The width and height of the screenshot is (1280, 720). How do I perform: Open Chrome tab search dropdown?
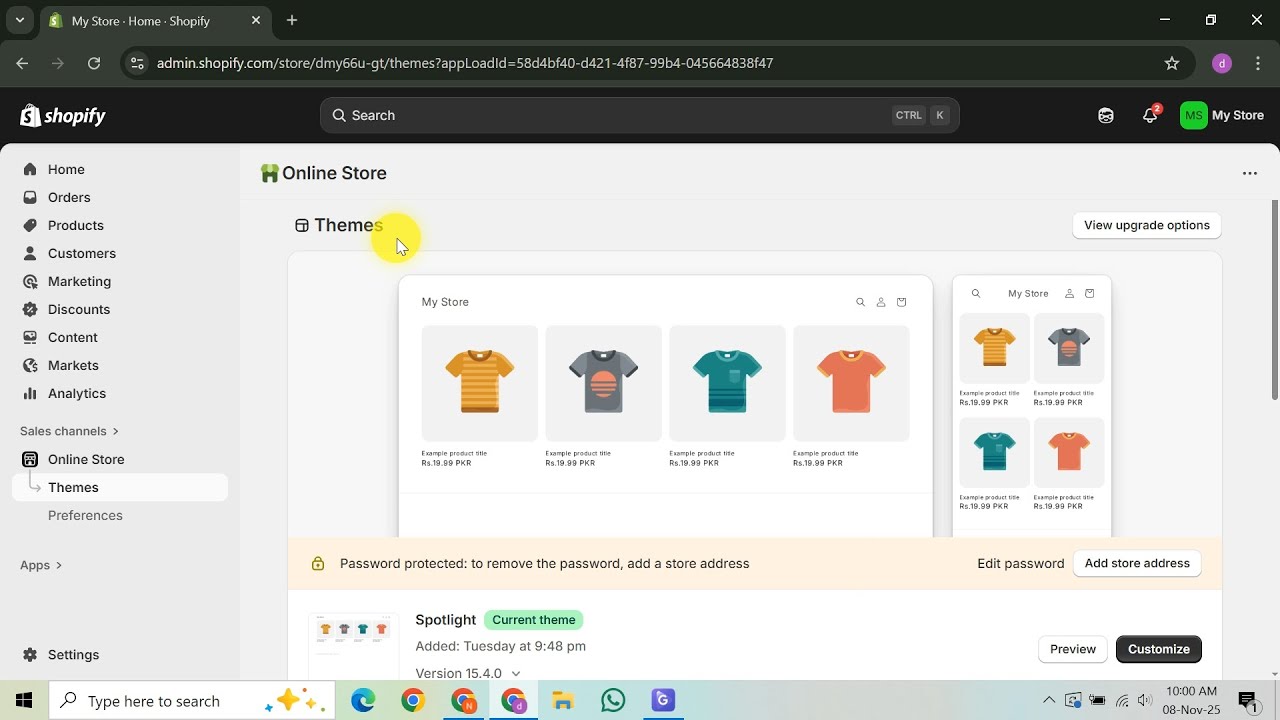coord(19,20)
